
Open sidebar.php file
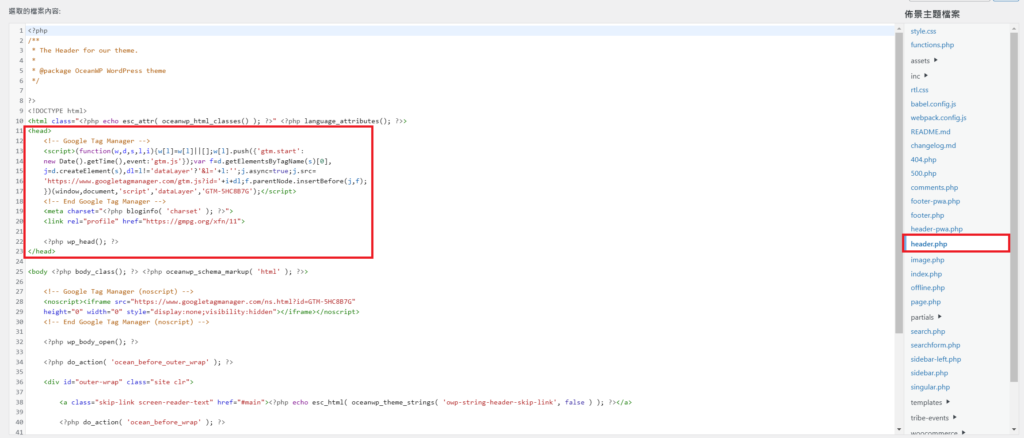(x=929, y=373)
